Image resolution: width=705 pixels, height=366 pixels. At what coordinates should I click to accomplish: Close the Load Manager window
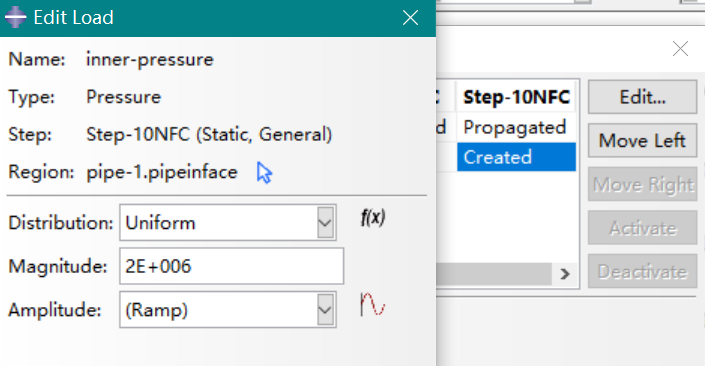click(x=680, y=49)
